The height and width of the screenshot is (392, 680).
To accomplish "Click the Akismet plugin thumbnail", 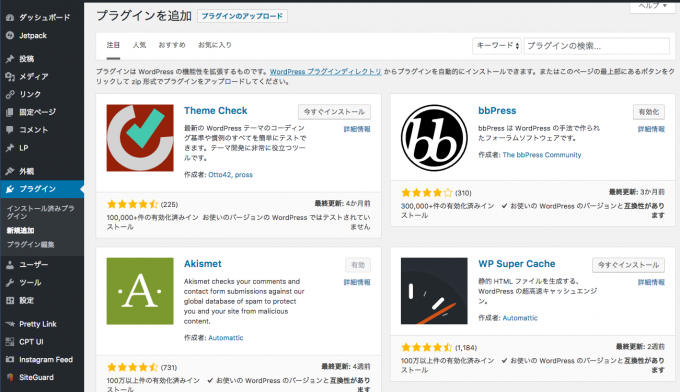I will 140,291.
